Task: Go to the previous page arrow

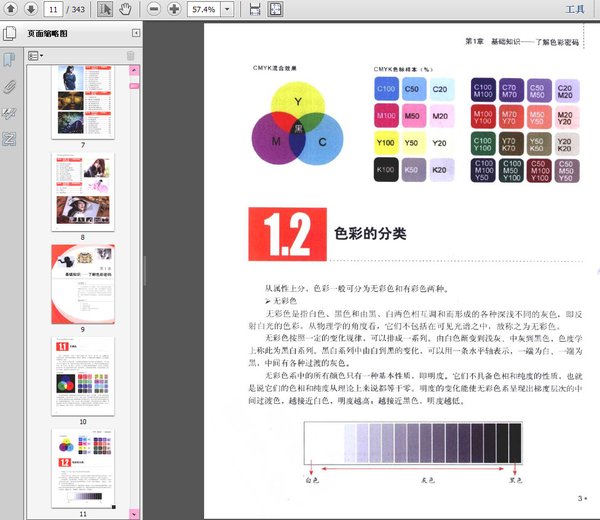Action: coord(9,9)
